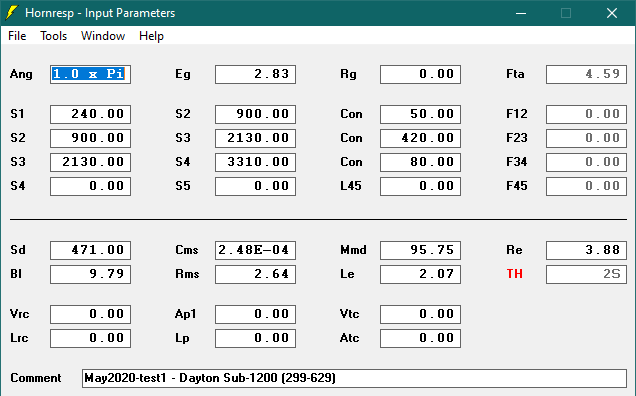Click the L45 label

click(x=350, y=186)
